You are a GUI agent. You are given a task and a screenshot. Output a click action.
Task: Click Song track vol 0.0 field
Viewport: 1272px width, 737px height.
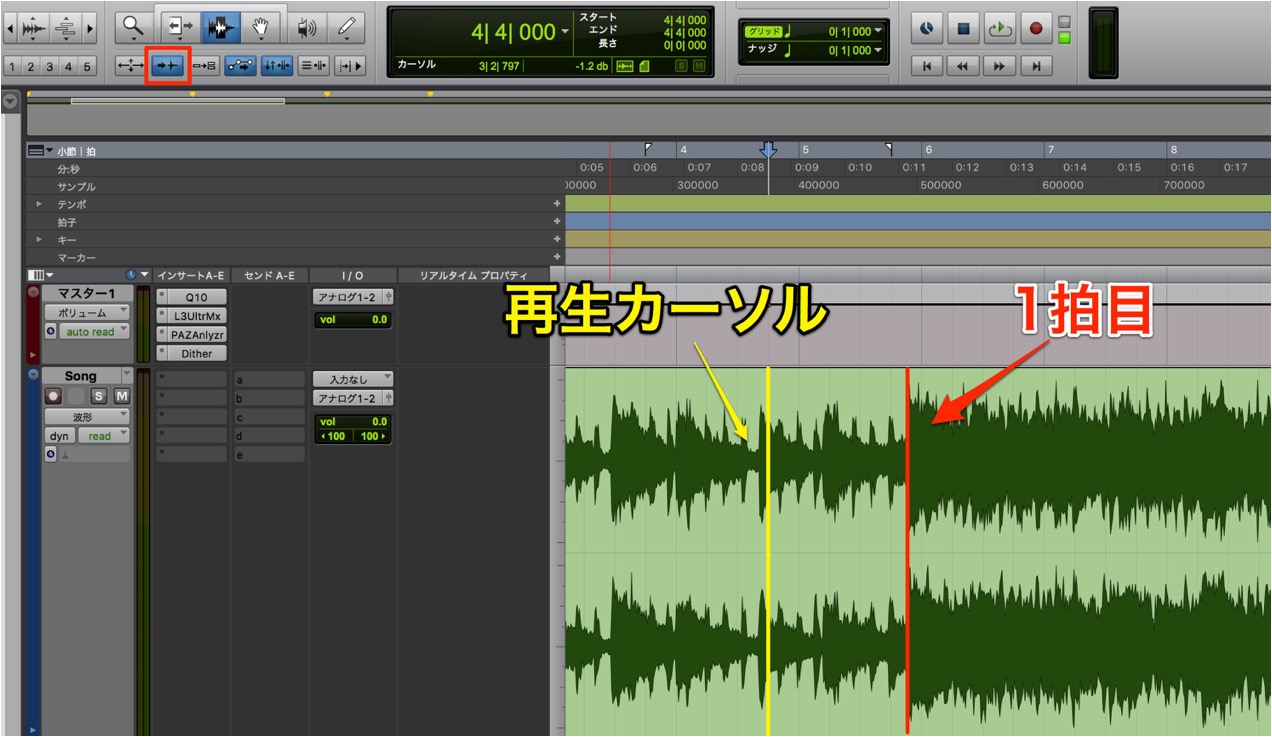click(x=353, y=422)
